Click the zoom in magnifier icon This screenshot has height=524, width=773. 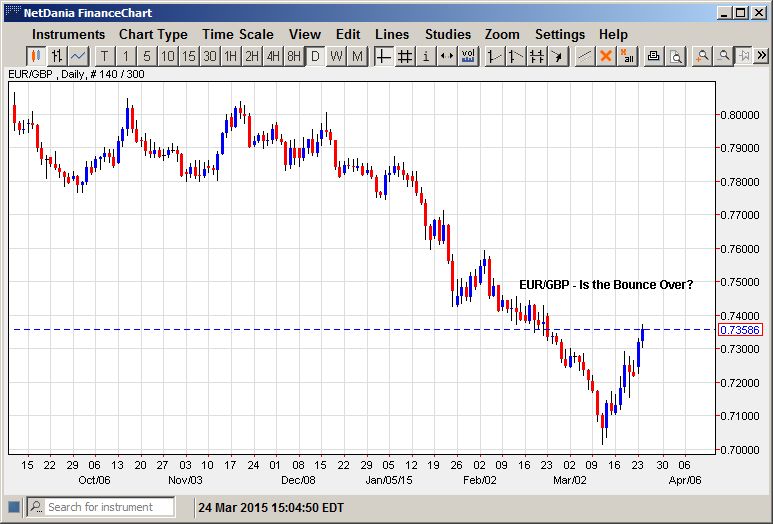pos(702,56)
